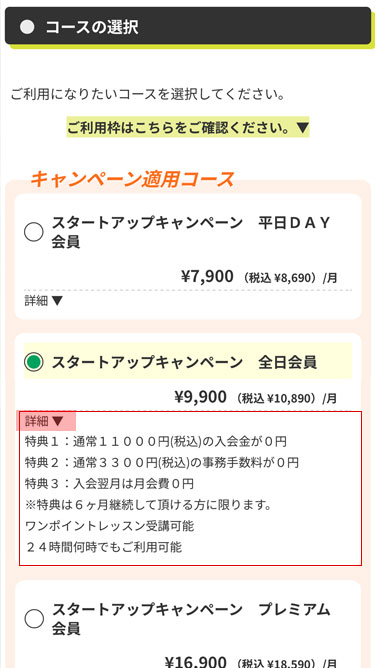Click the 特典1 入会金が0円 detail line
Image resolution: width=375 pixels, height=668 pixels.
point(156,441)
